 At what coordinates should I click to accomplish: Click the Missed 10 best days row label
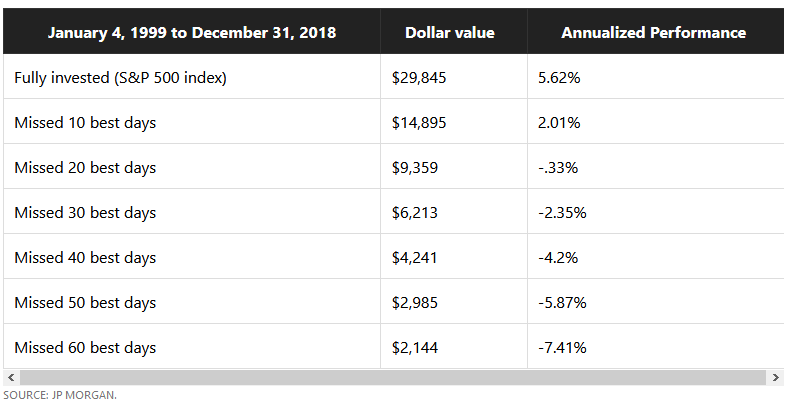coord(85,123)
